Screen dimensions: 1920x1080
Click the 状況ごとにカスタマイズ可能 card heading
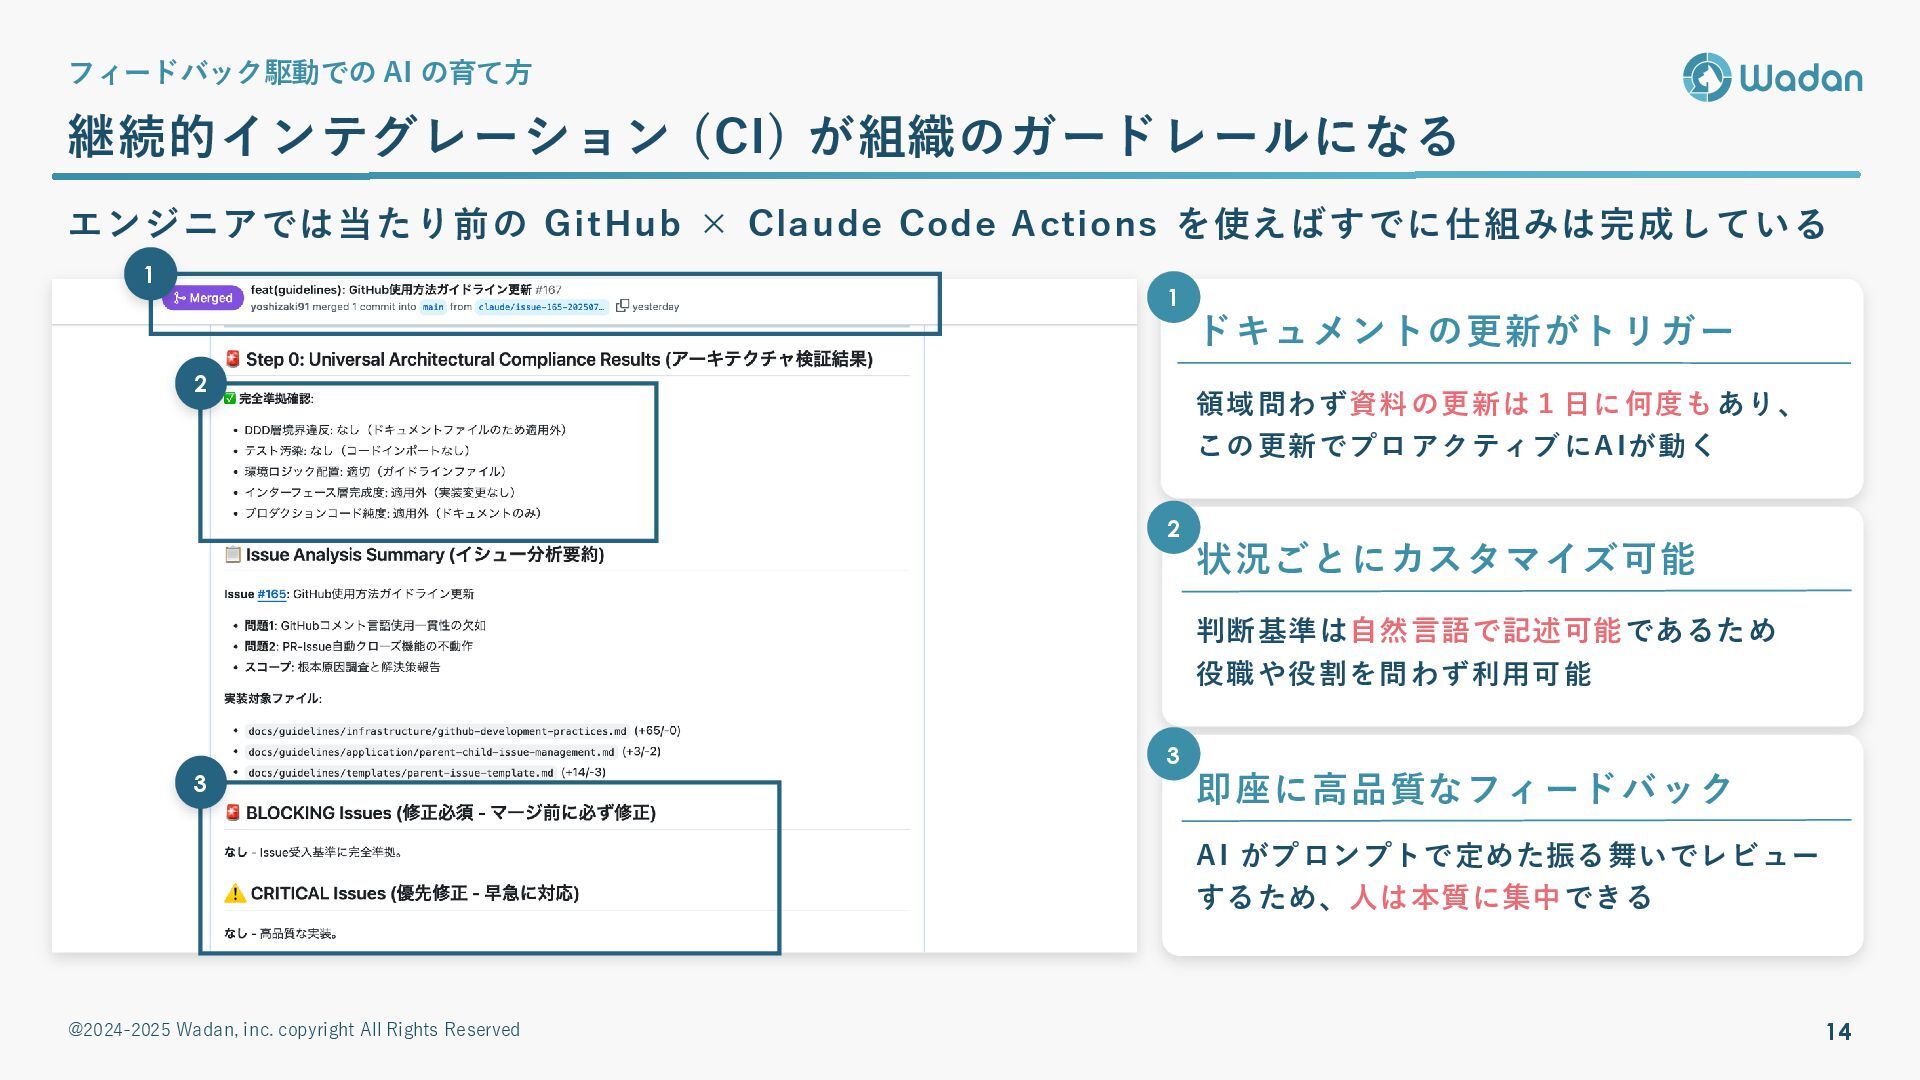click(x=1446, y=558)
